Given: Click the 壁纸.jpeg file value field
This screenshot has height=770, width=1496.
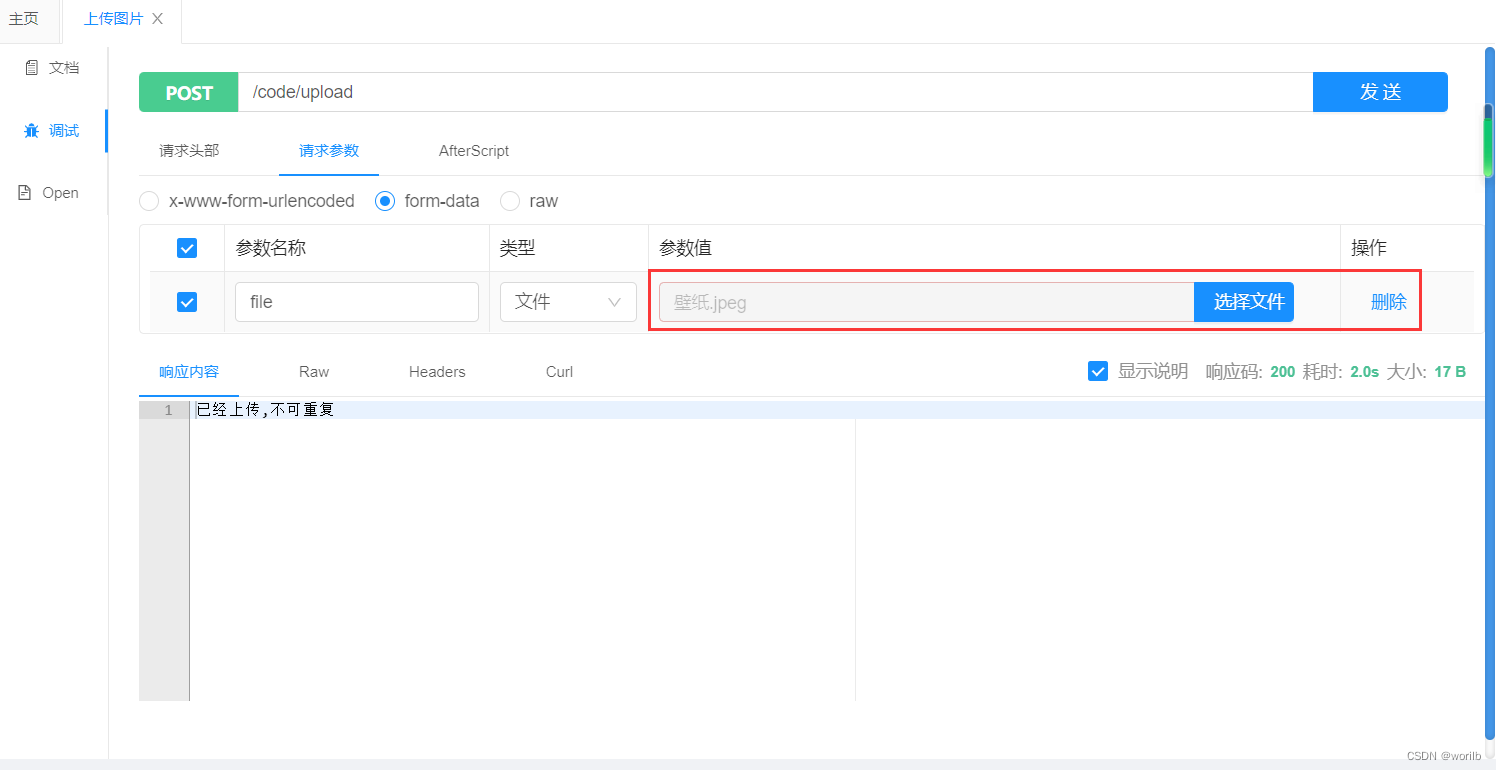Looking at the screenshot, I should (926, 302).
